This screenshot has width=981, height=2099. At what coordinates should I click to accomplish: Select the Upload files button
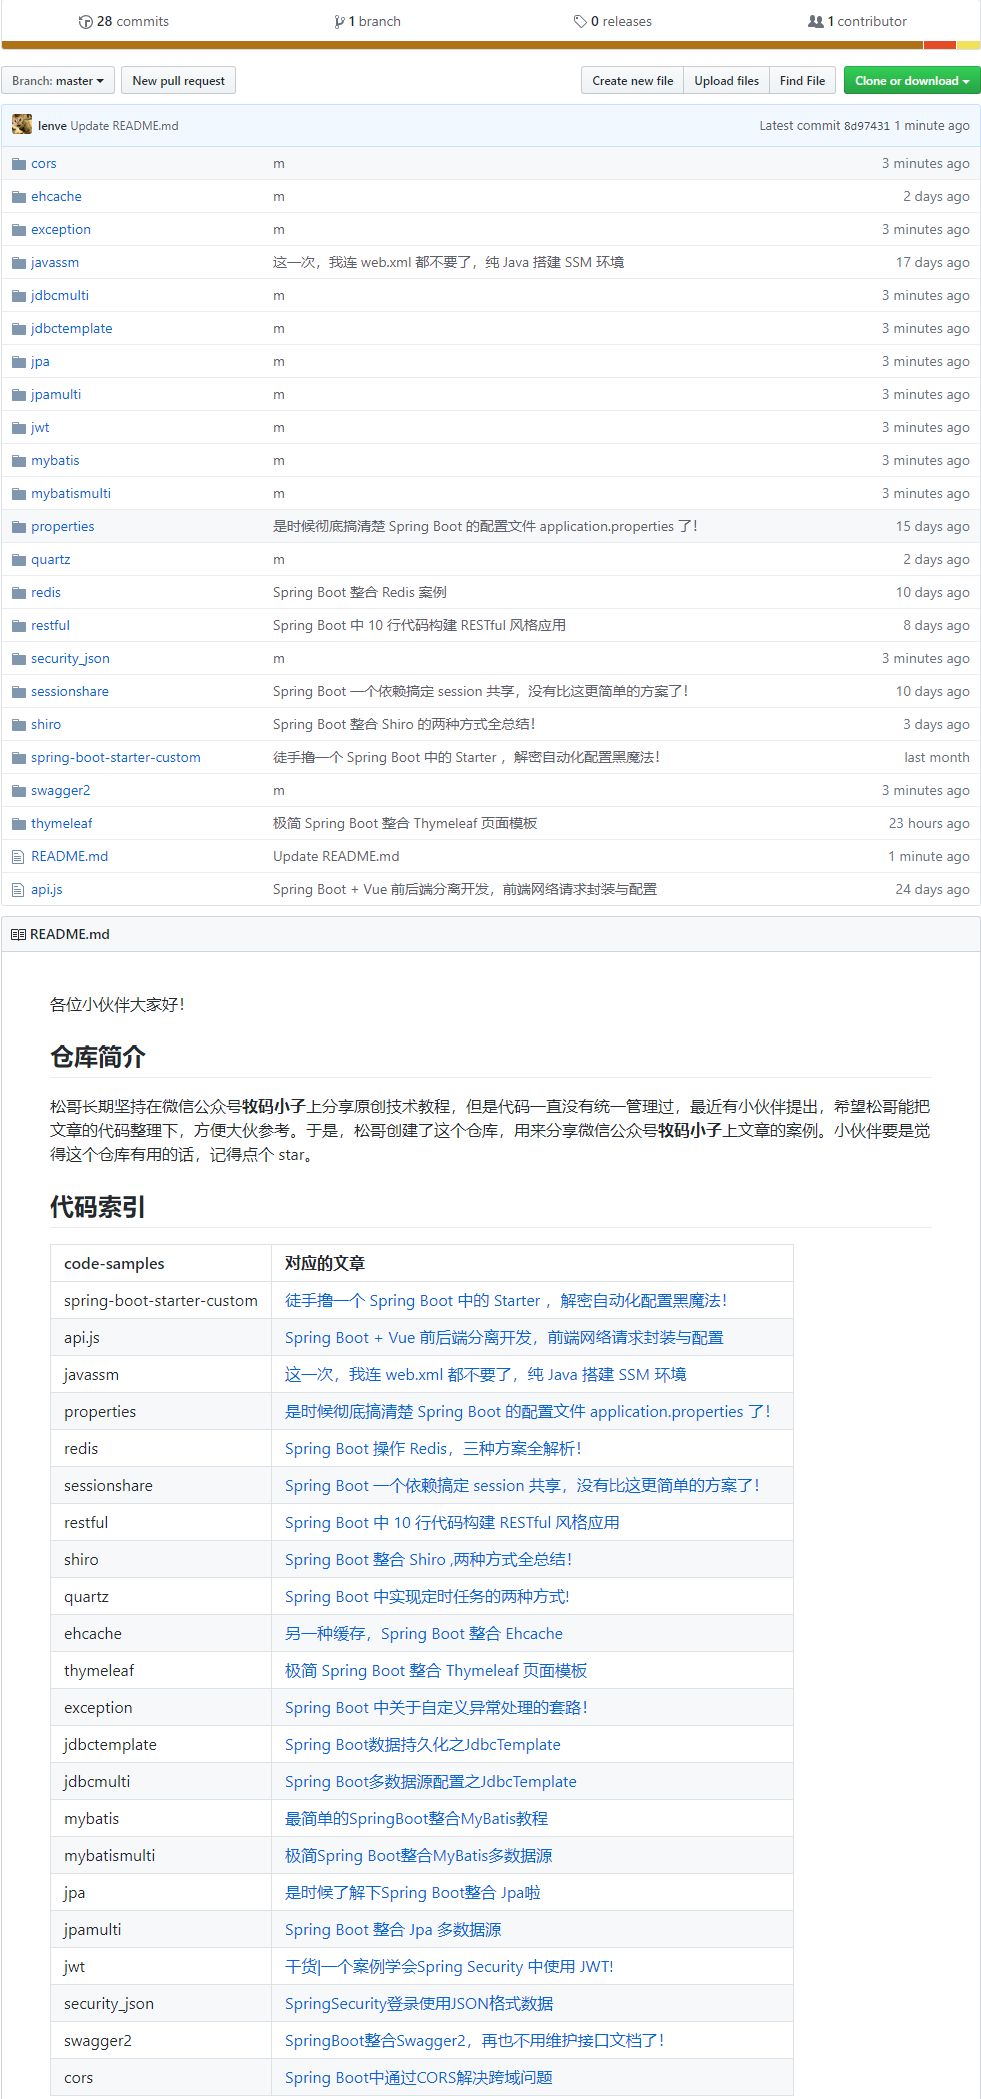click(x=726, y=81)
